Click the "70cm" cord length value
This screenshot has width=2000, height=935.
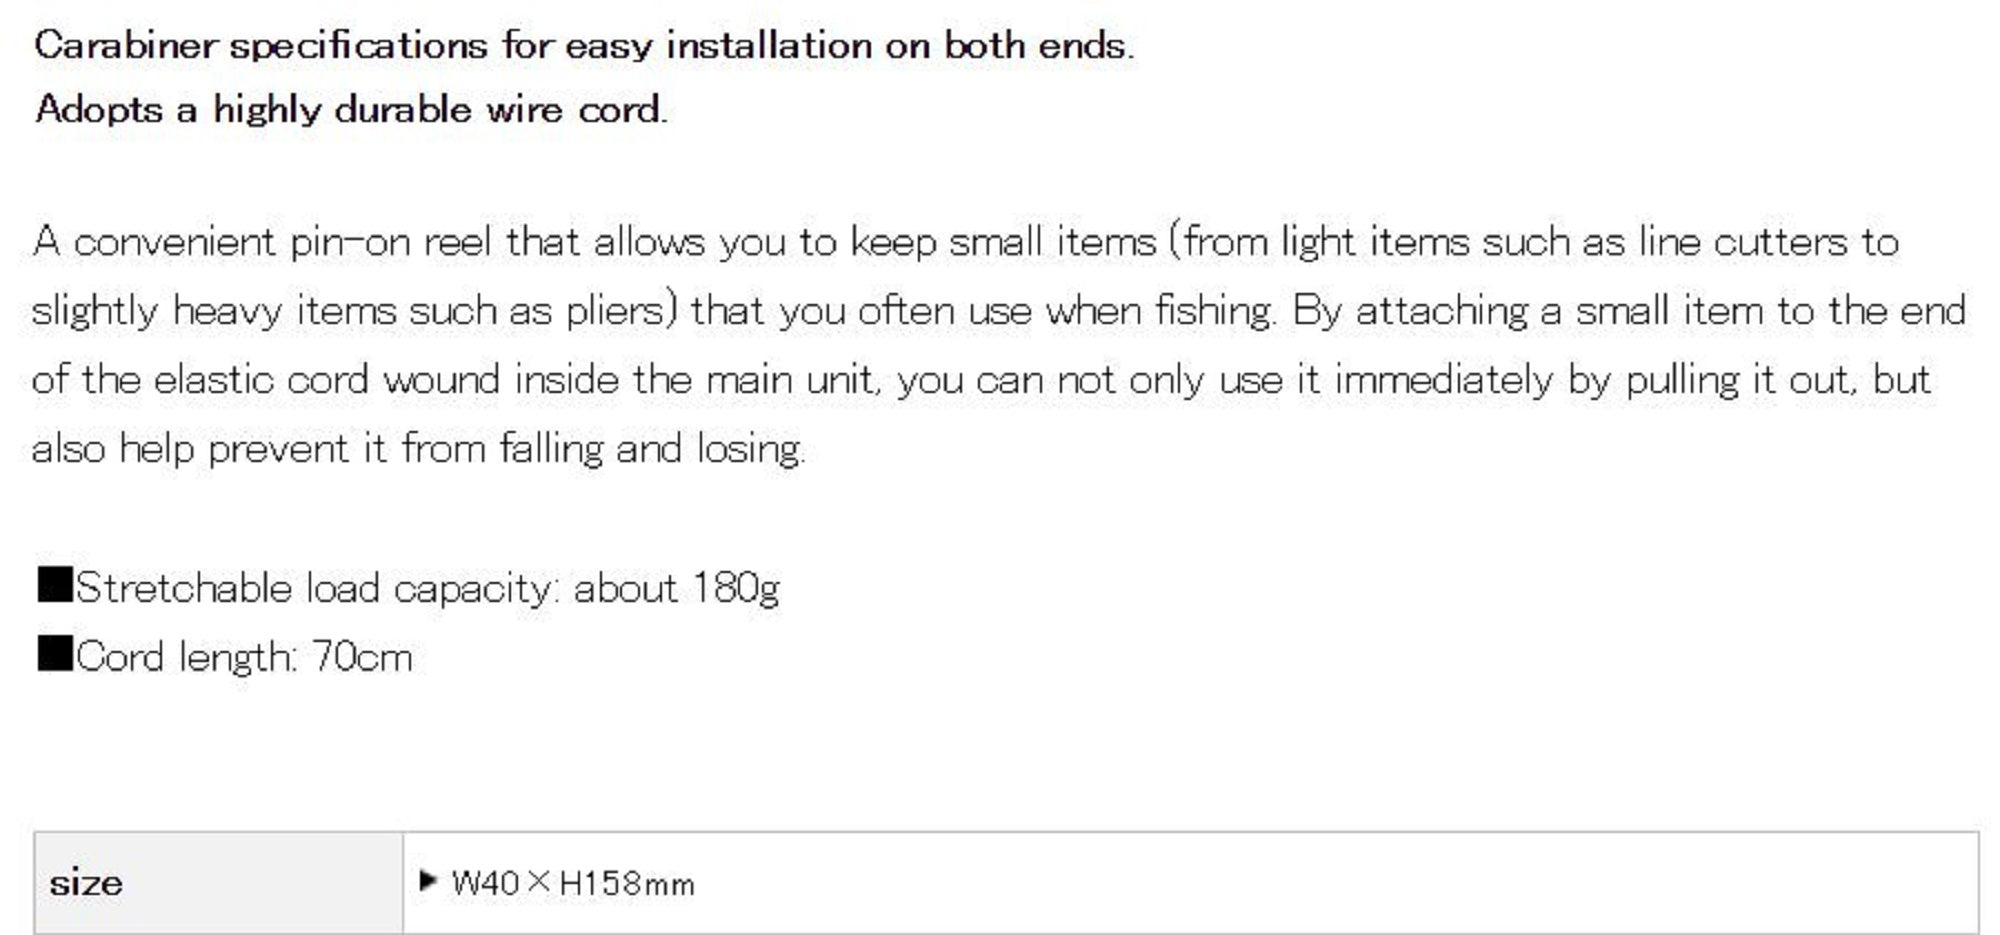click(x=362, y=658)
